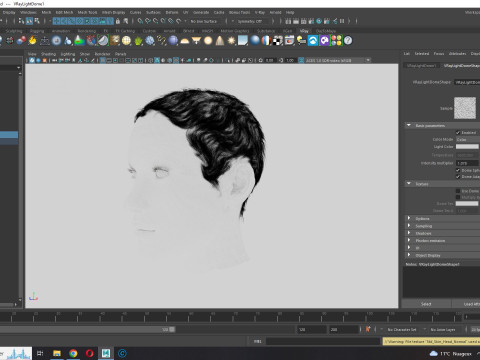480x360 pixels.
Task: Toggle the second Dome checkbox under Intensity multiplier
Action: pos(458,177)
